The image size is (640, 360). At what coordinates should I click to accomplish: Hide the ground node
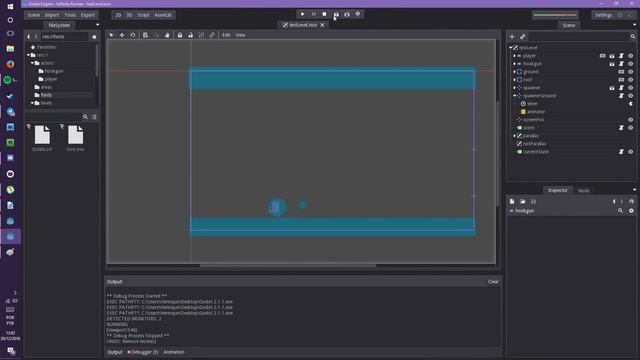(631, 72)
